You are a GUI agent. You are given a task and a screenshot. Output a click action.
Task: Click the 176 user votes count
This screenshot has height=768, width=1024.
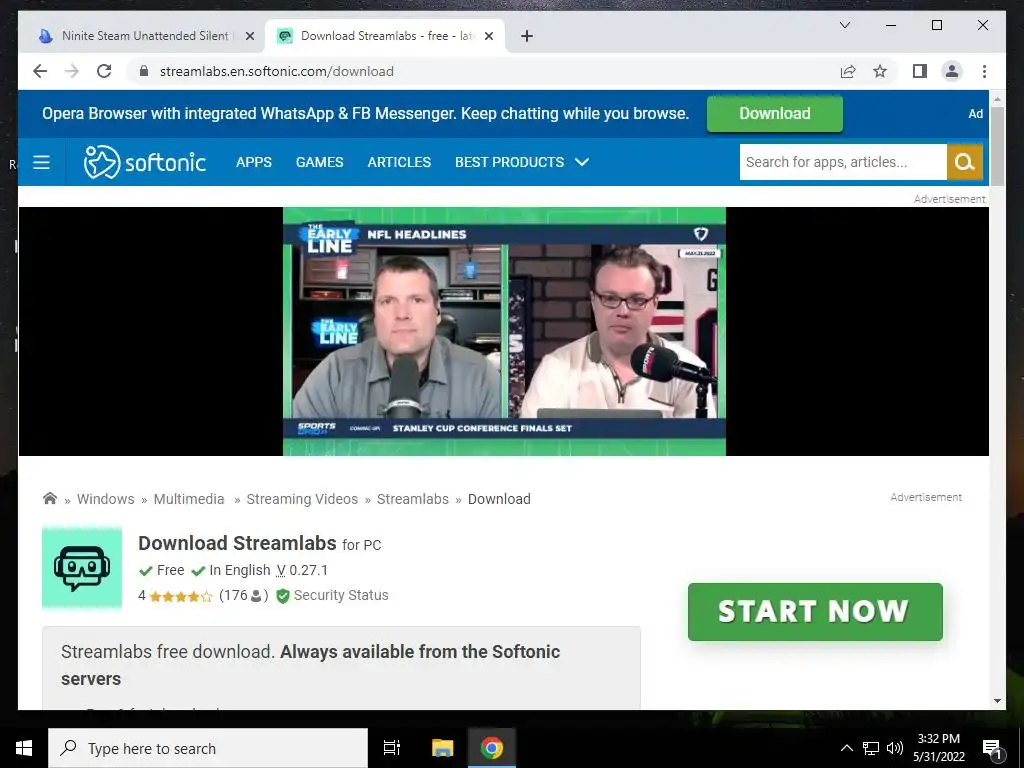(x=243, y=595)
